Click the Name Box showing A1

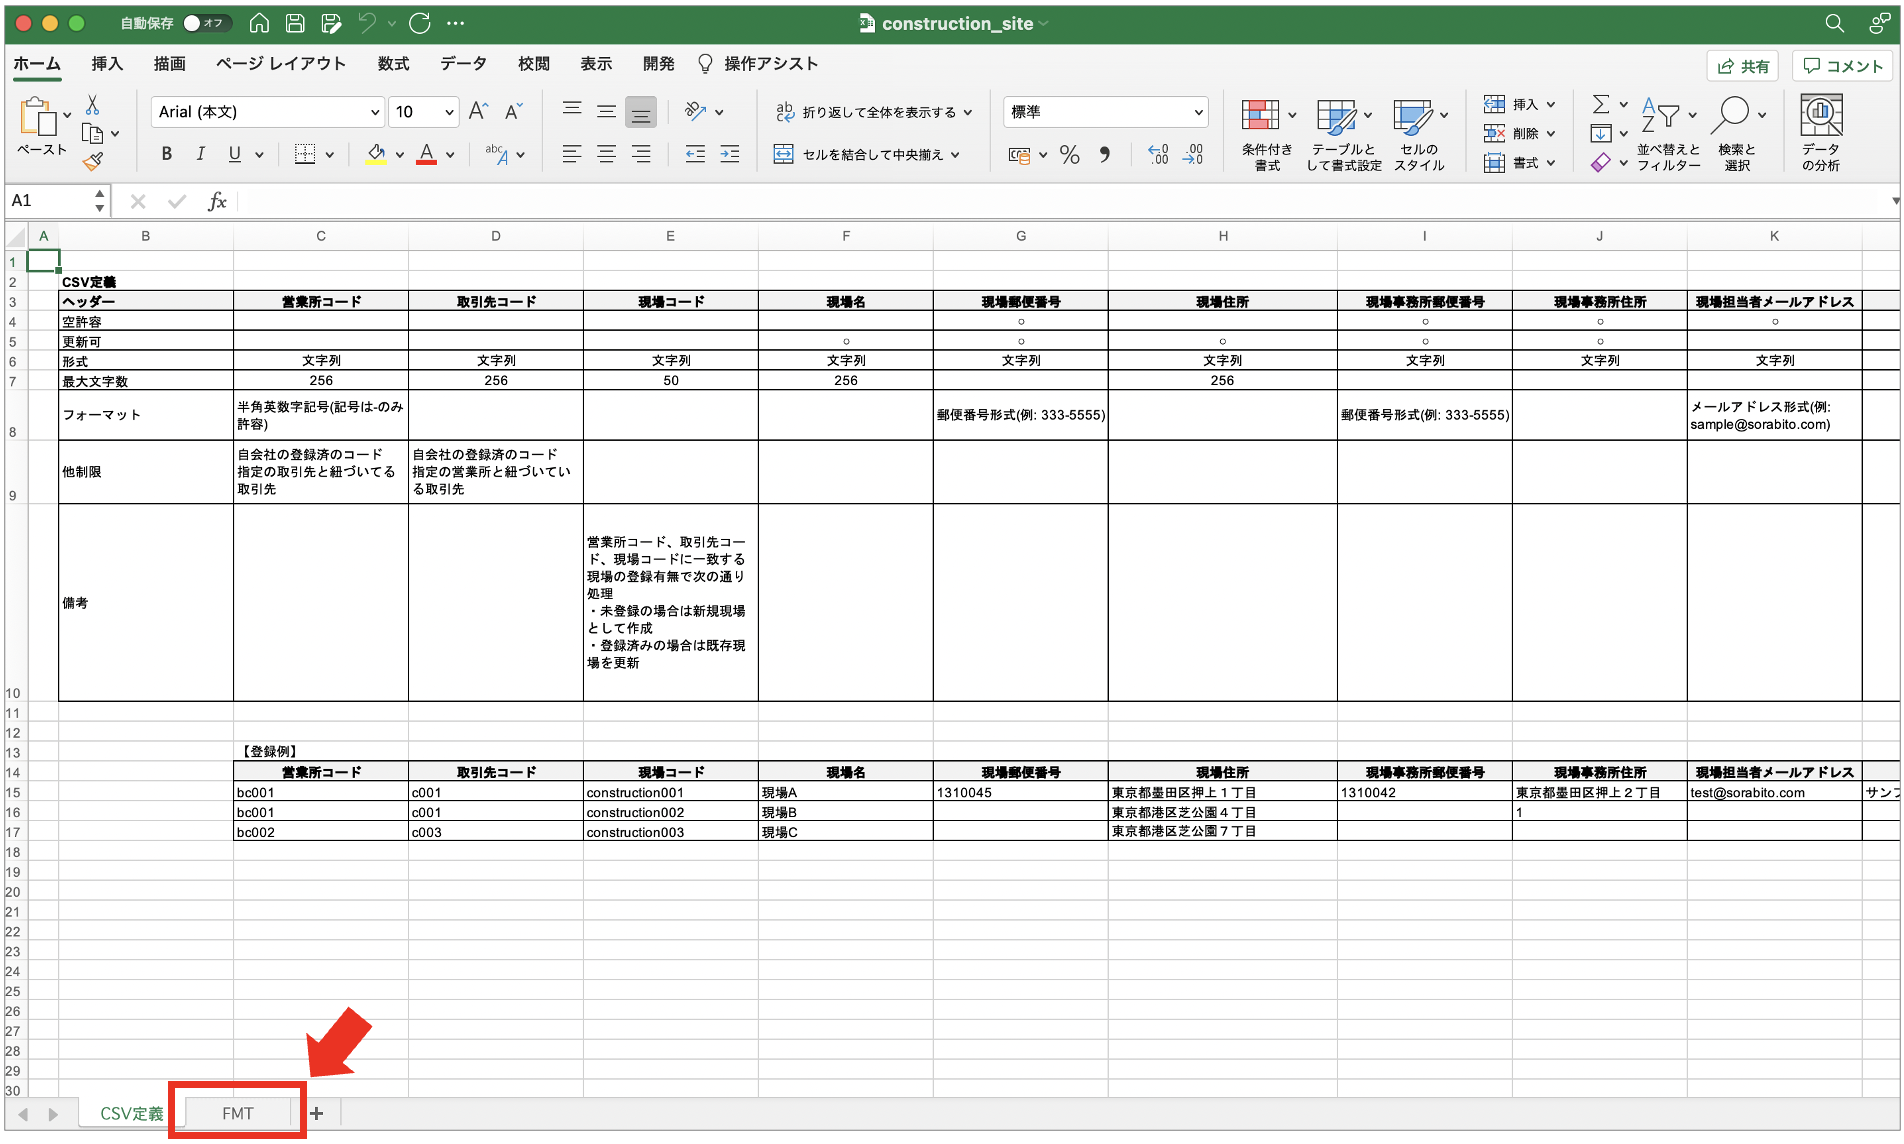coord(50,201)
